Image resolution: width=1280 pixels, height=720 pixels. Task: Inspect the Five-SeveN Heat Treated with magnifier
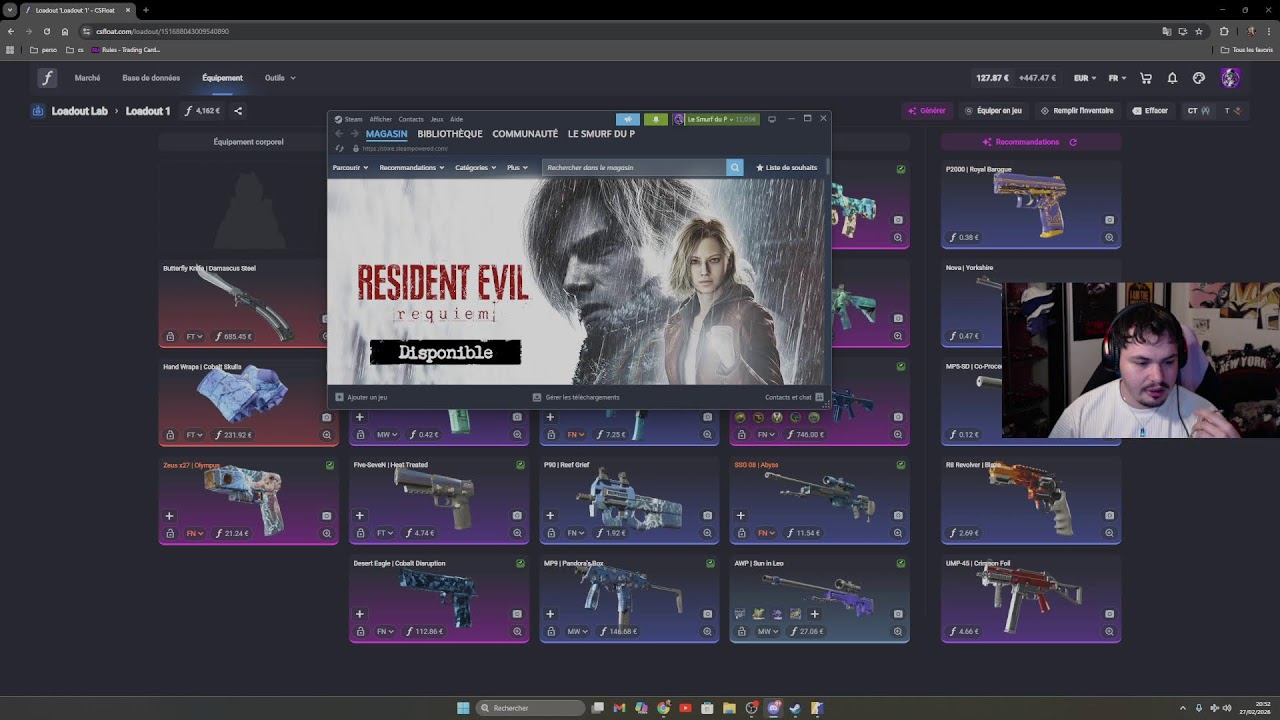(x=517, y=534)
